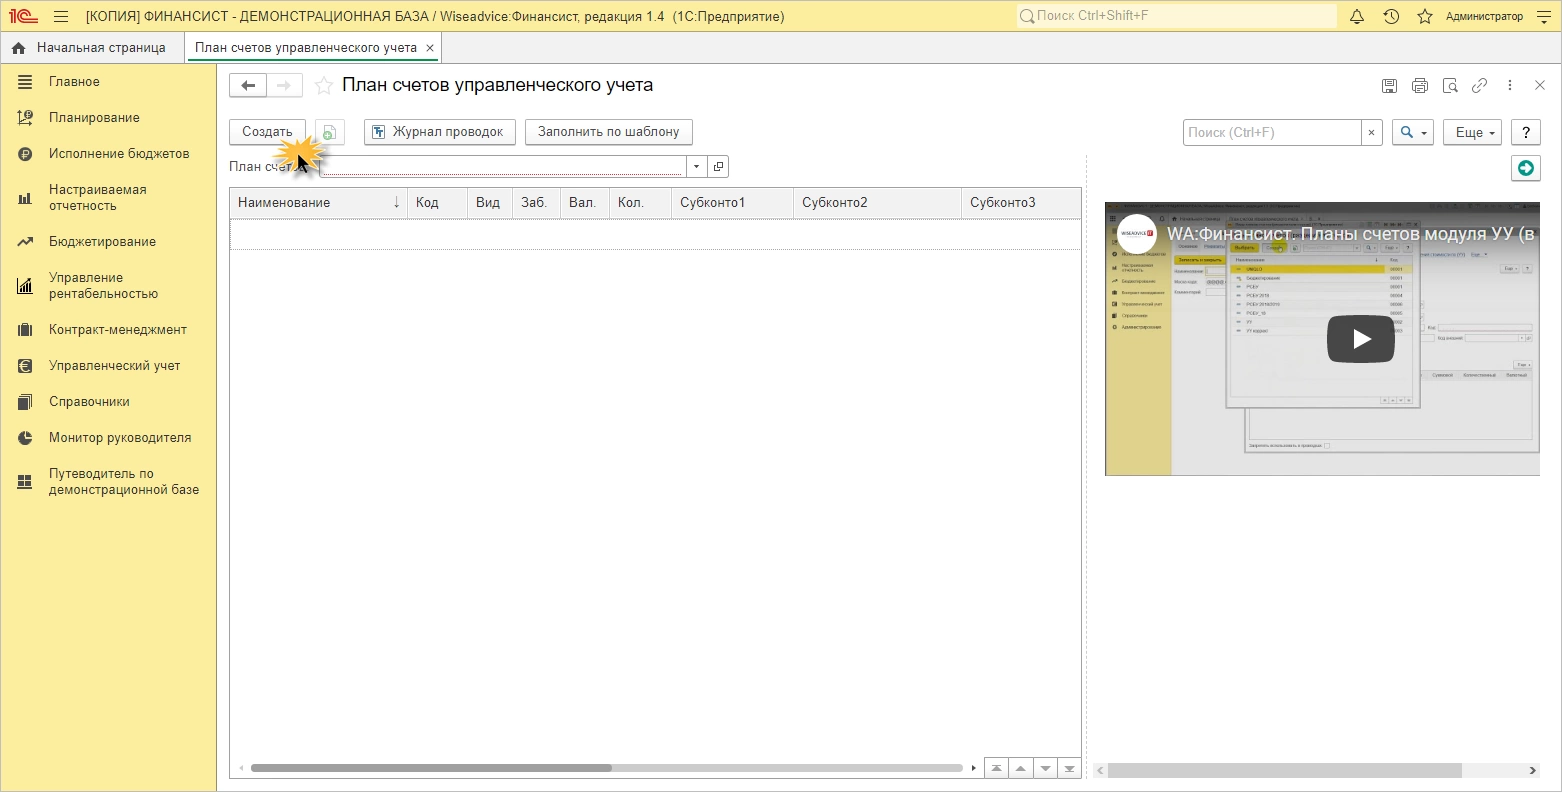
Task: Add this form to favorites star
Action: click(x=324, y=86)
